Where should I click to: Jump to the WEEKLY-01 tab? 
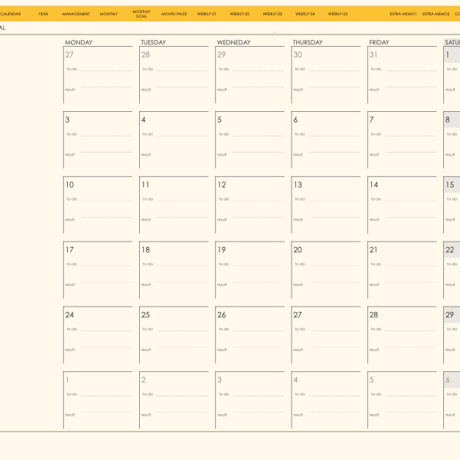click(x=207, y=14)
